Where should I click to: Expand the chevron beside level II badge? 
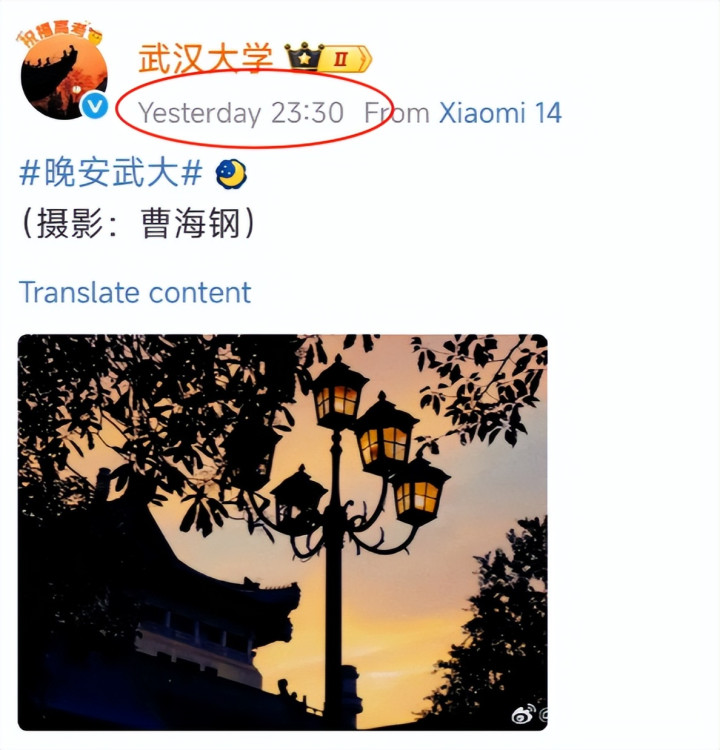point(366,59)
